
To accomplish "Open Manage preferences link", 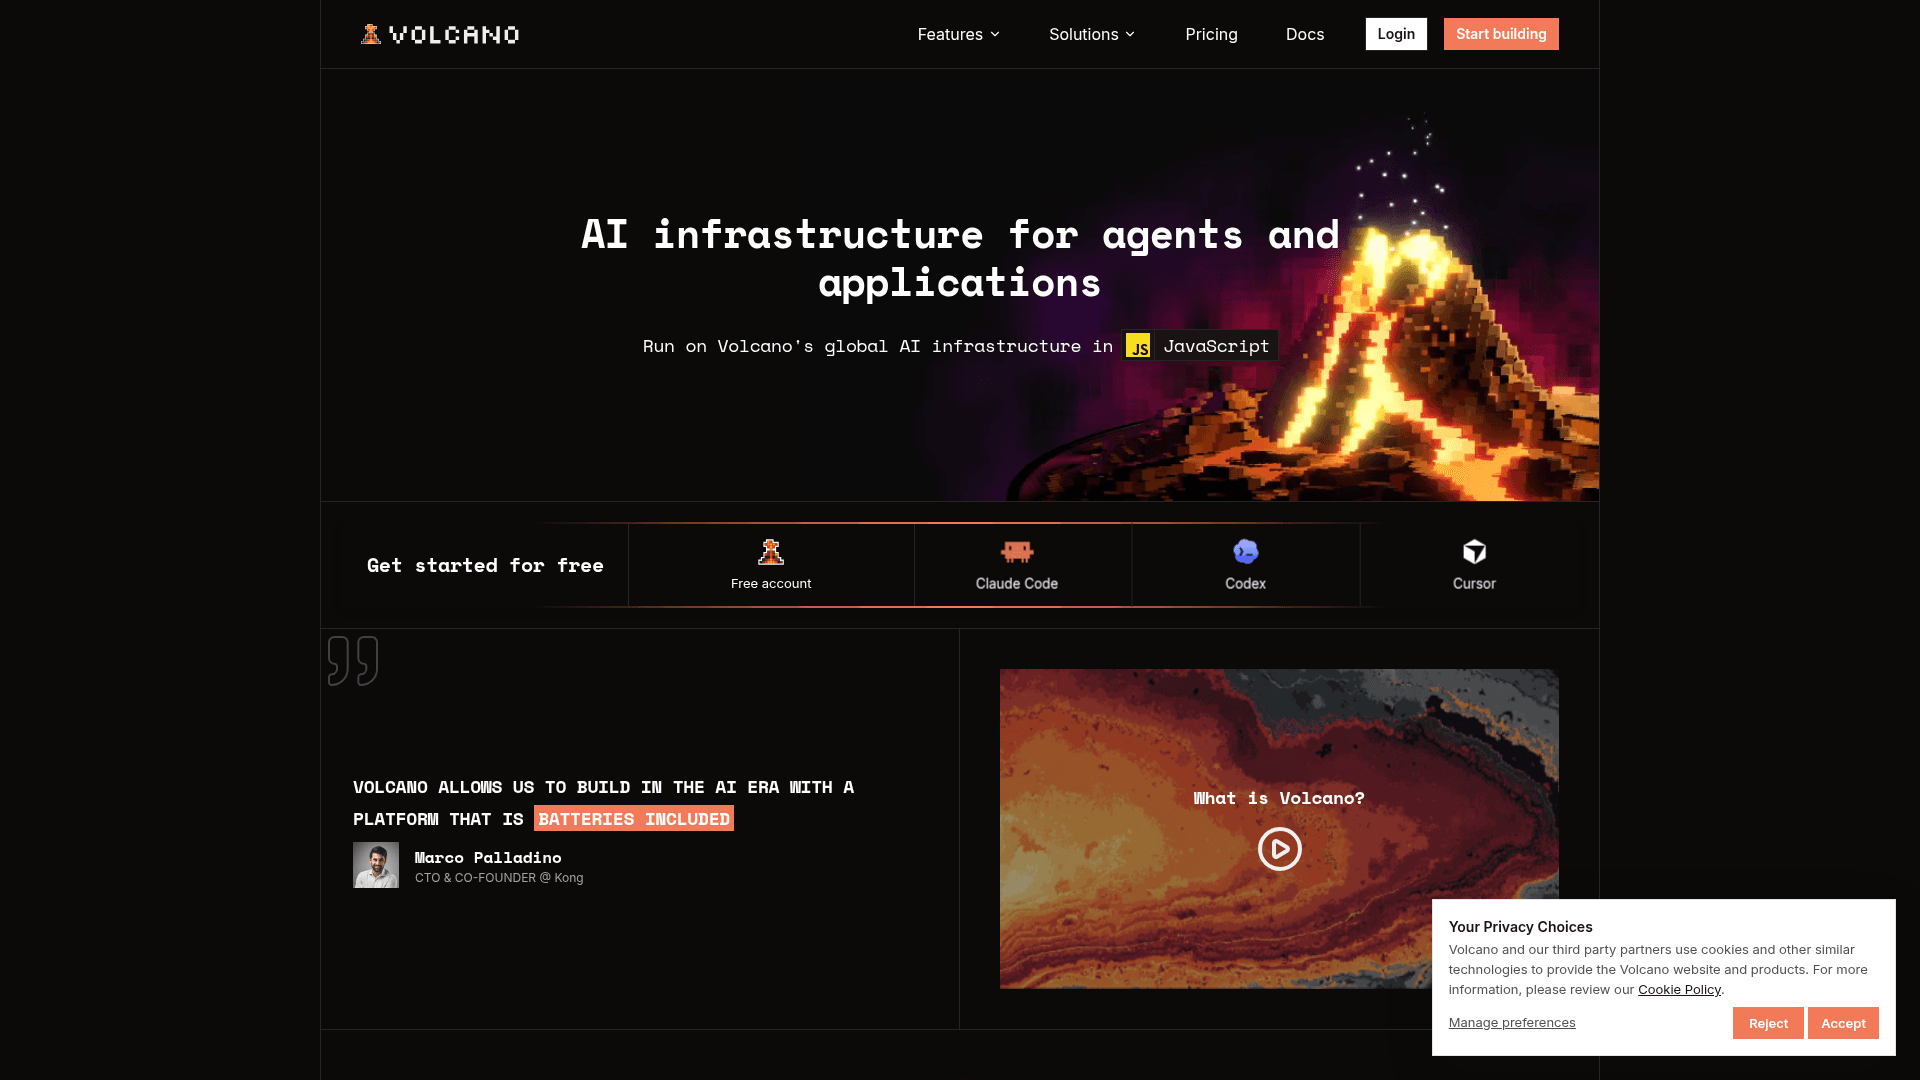I will (1512, 1022).
